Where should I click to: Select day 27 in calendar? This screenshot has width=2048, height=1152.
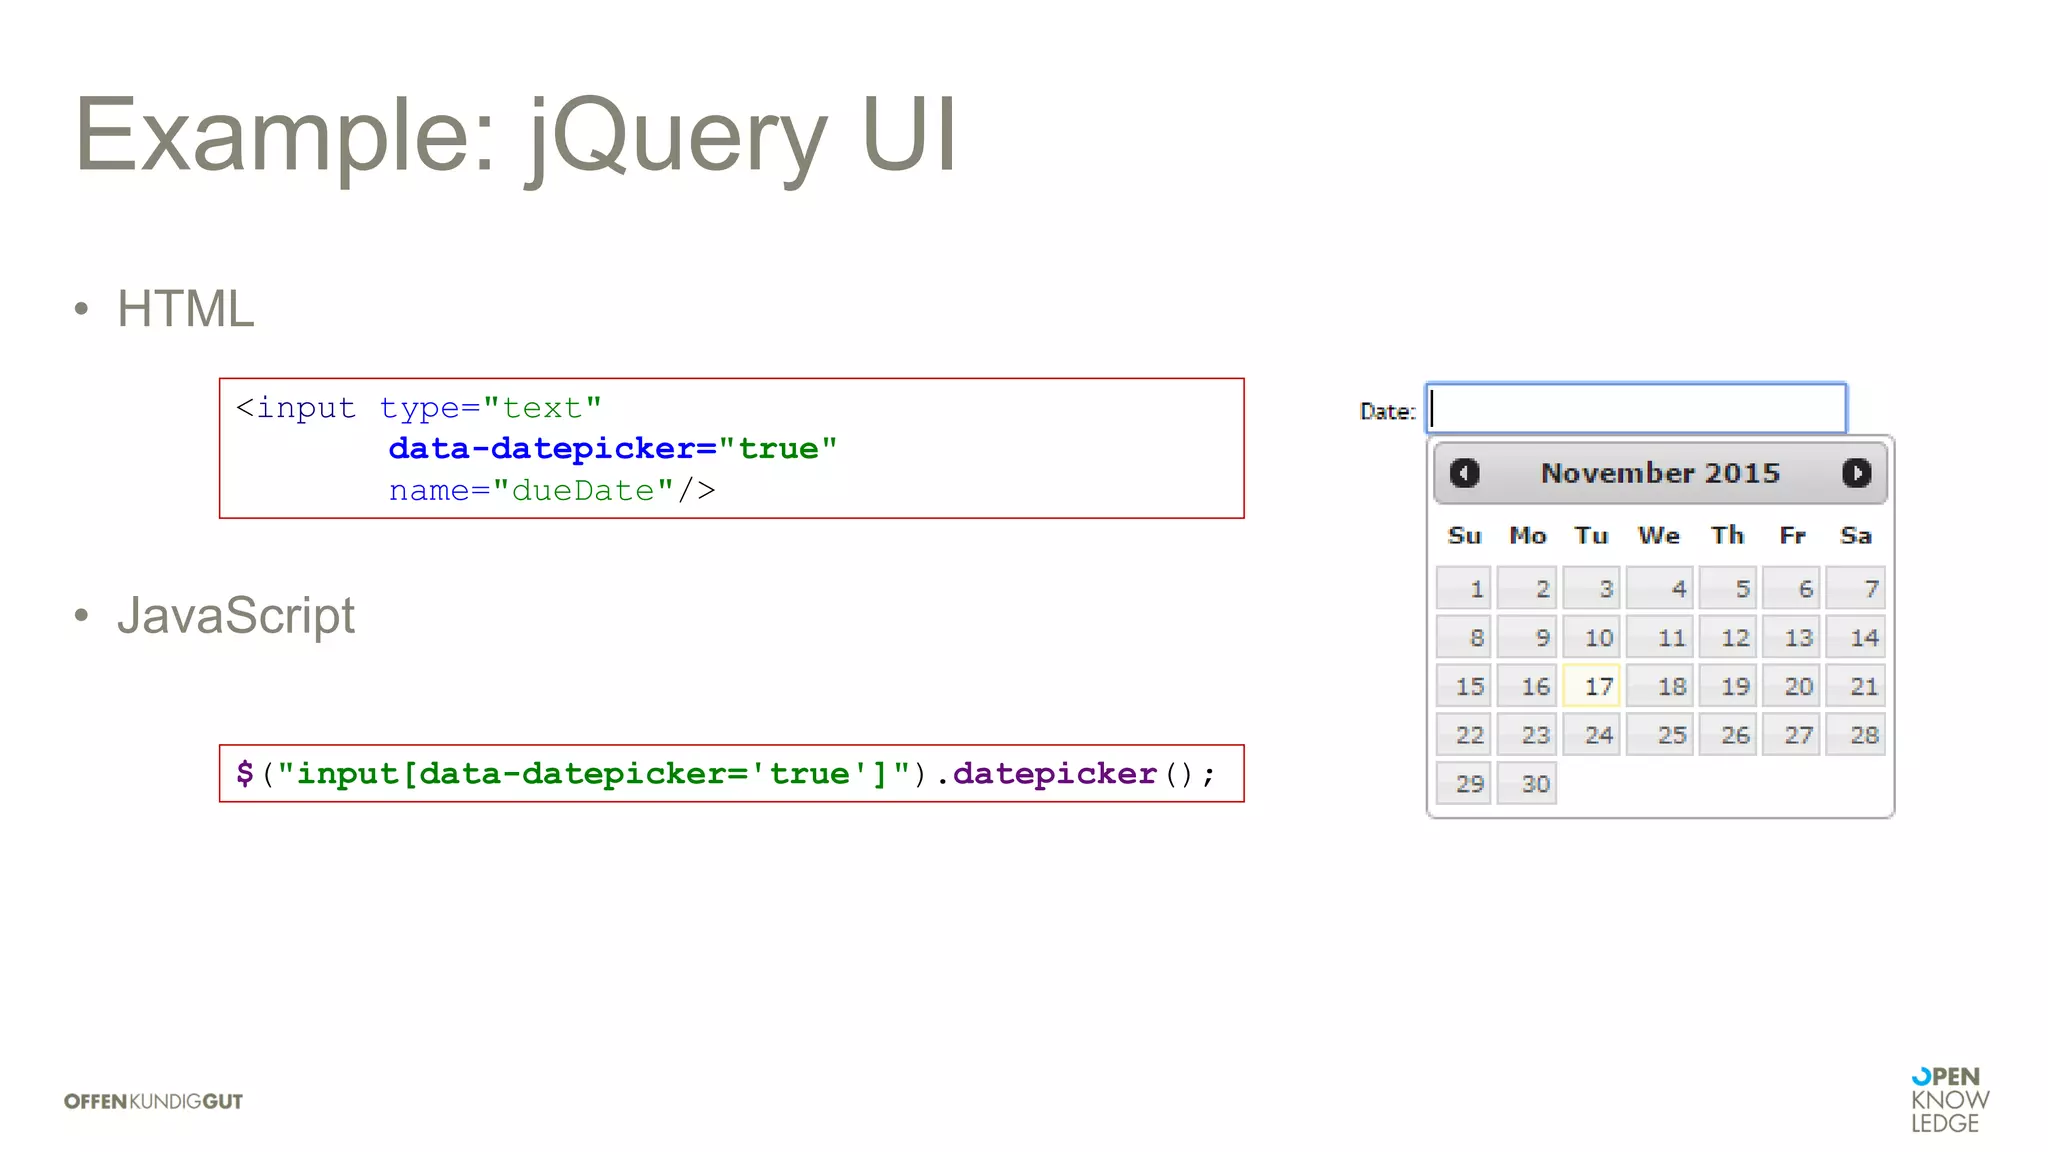1792,735
